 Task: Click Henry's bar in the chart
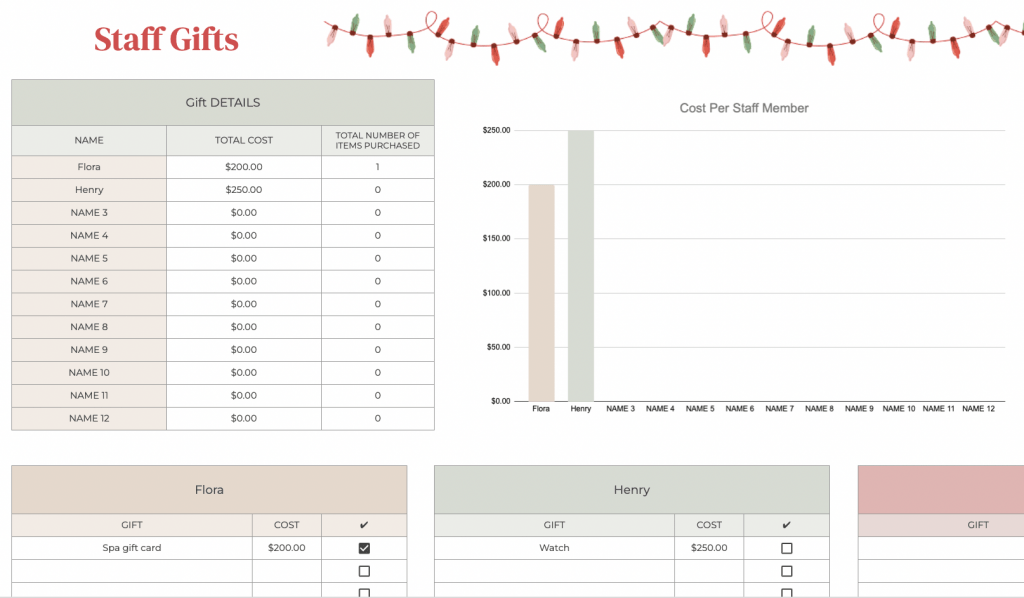(580, 270)
